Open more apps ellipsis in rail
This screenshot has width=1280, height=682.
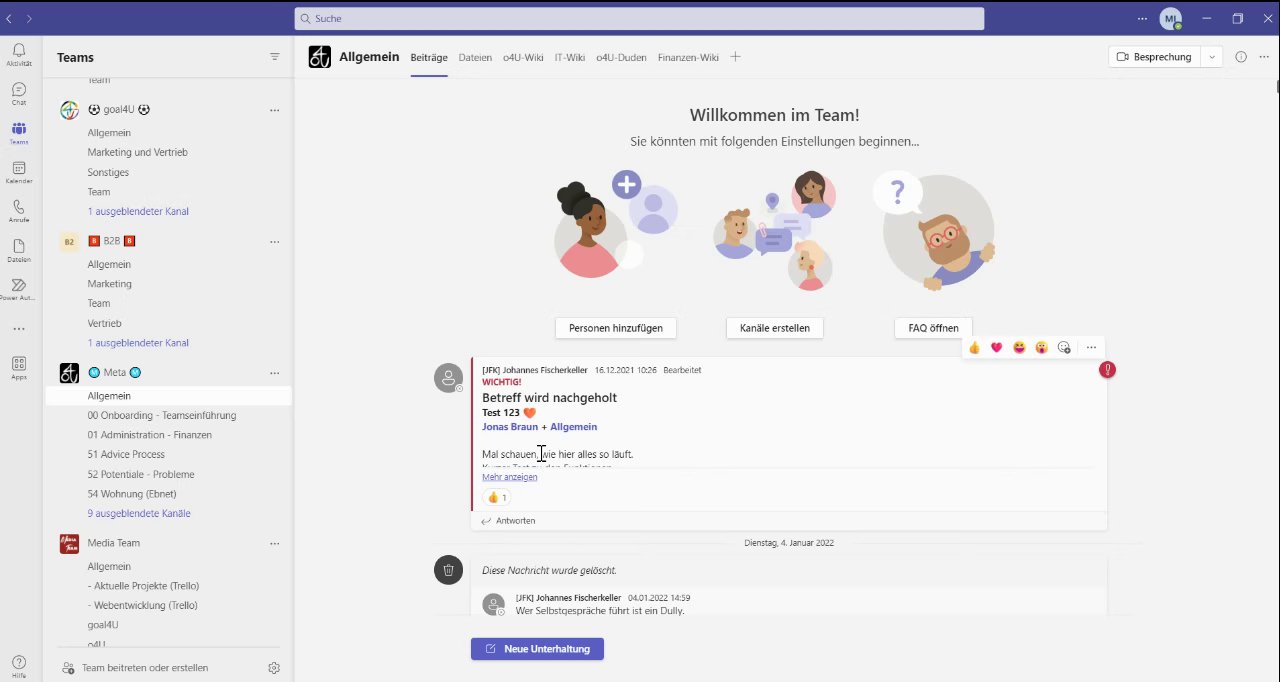[x=19, y=329]
